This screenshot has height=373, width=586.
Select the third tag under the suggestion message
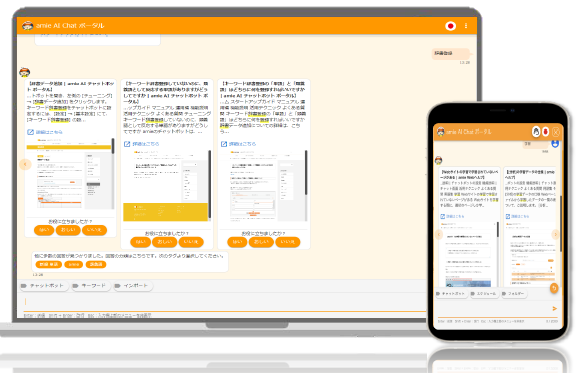pyautogui.click(x=96, y=264)
